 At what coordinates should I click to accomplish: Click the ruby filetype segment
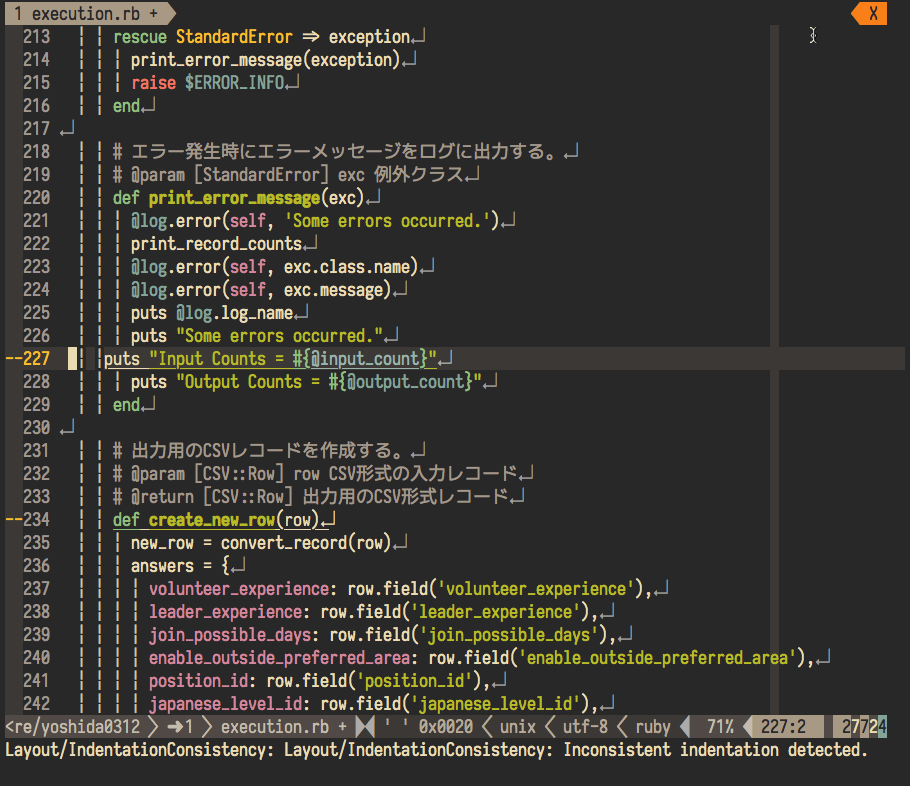(x=653, y=727)
